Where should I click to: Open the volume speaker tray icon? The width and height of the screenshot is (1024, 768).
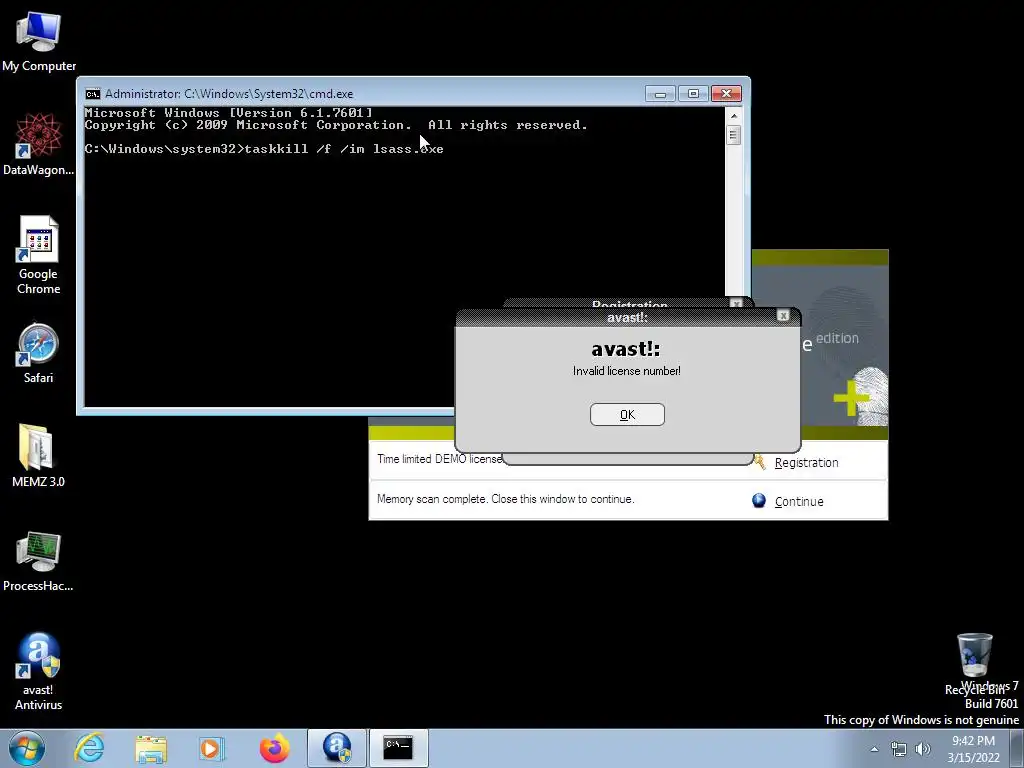coord(923,749)
